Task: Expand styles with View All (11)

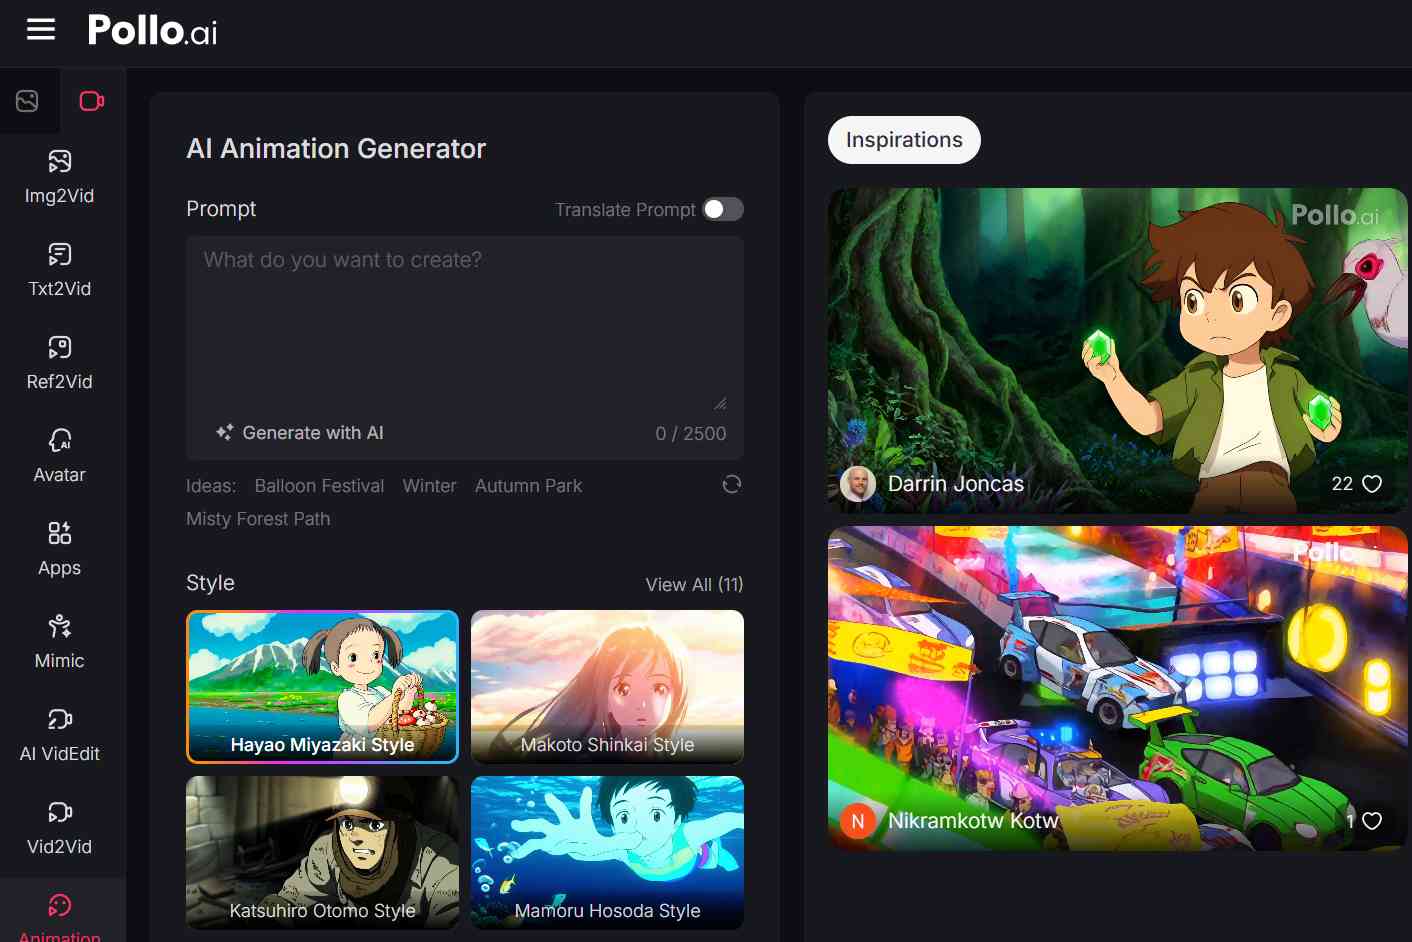Action: click(694, 585)
